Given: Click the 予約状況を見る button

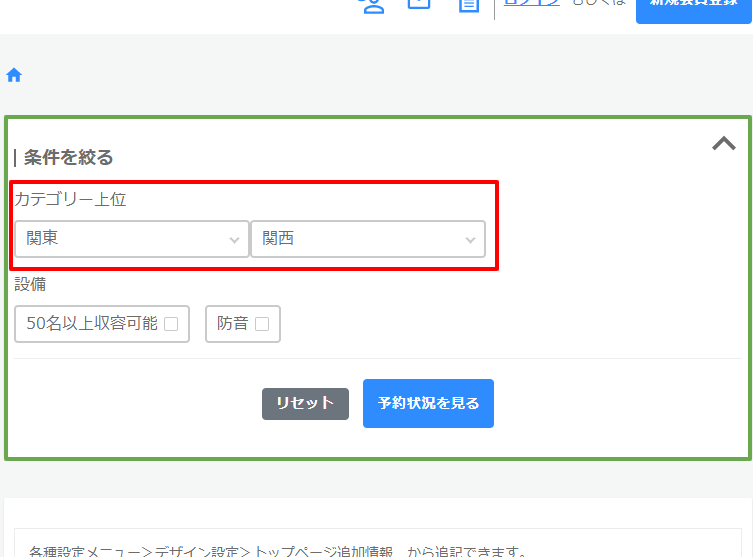Looking at the screenshot, I should 428,403.
